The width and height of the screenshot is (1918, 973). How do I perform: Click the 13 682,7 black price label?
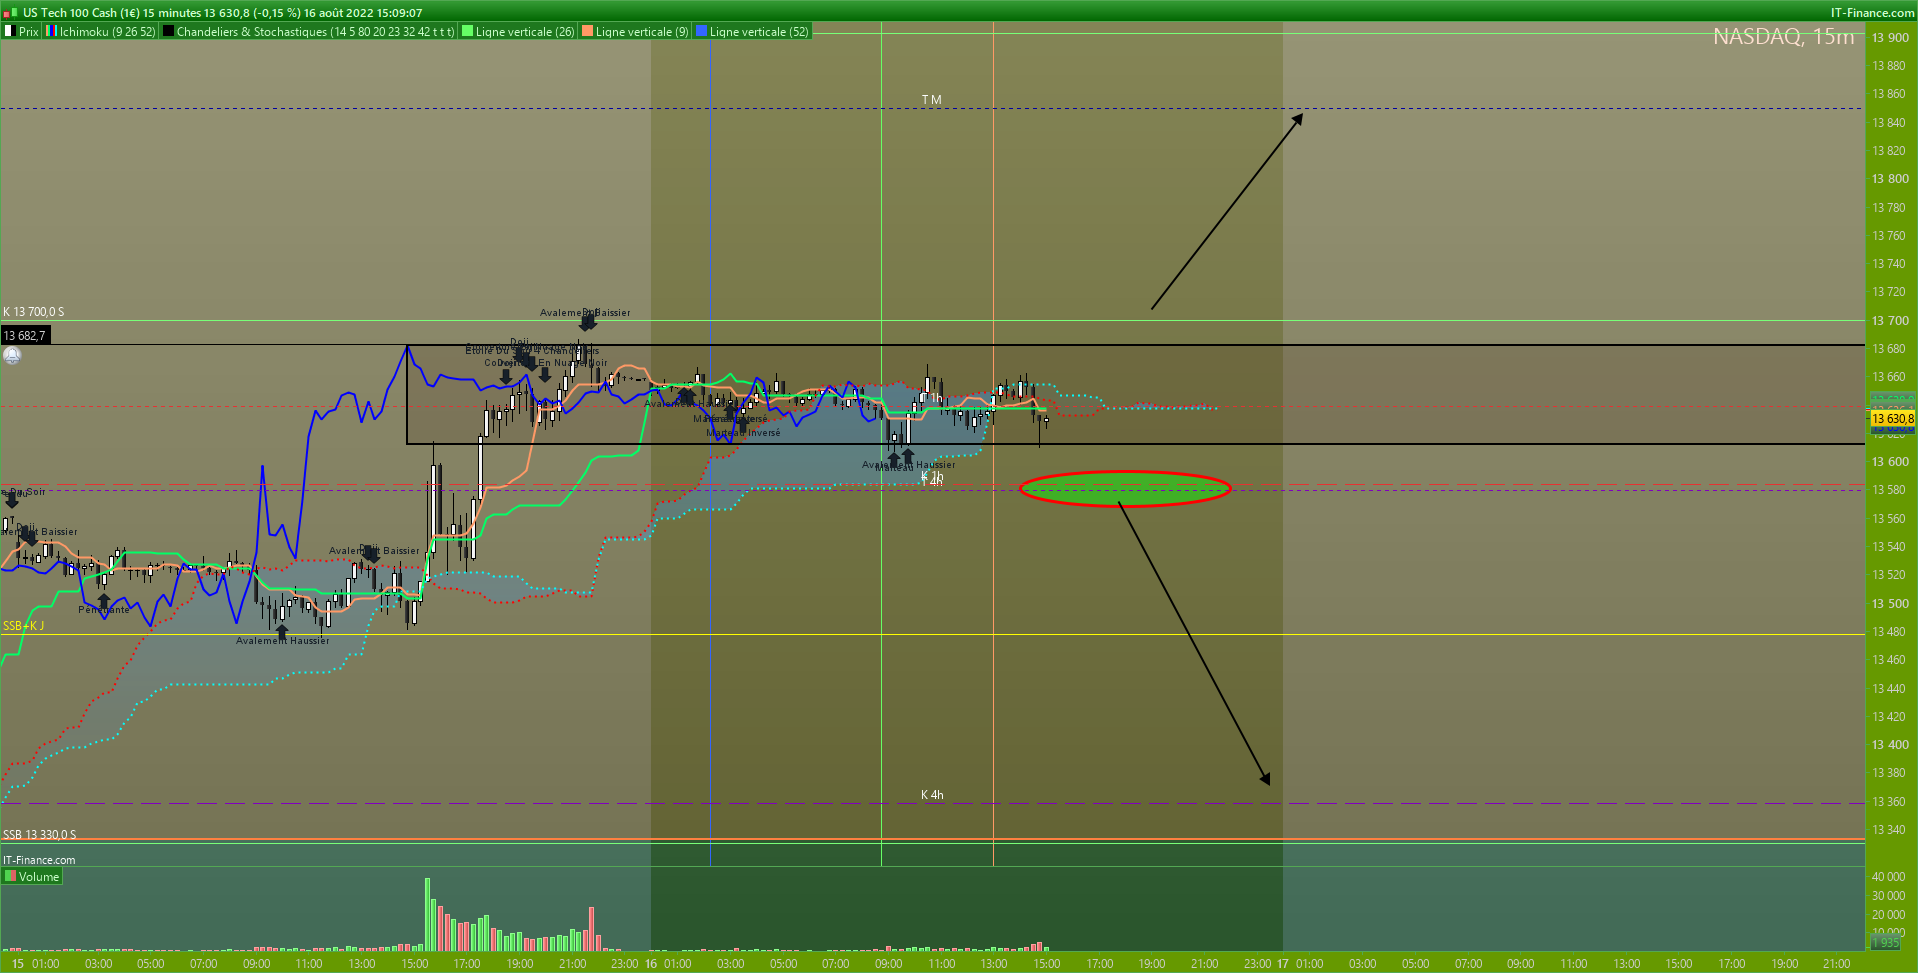point(25,336)
